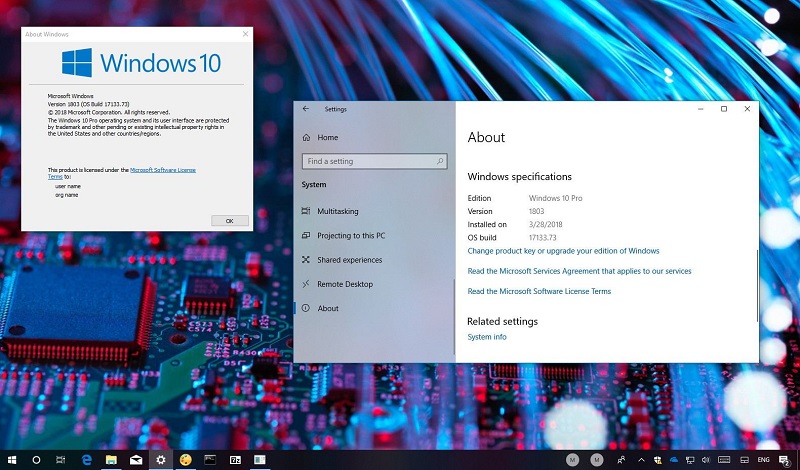Open the Microsoft Software License Terms link in About Windows
This screenshot has width=800, height=470.
click(x=163, y=170)
